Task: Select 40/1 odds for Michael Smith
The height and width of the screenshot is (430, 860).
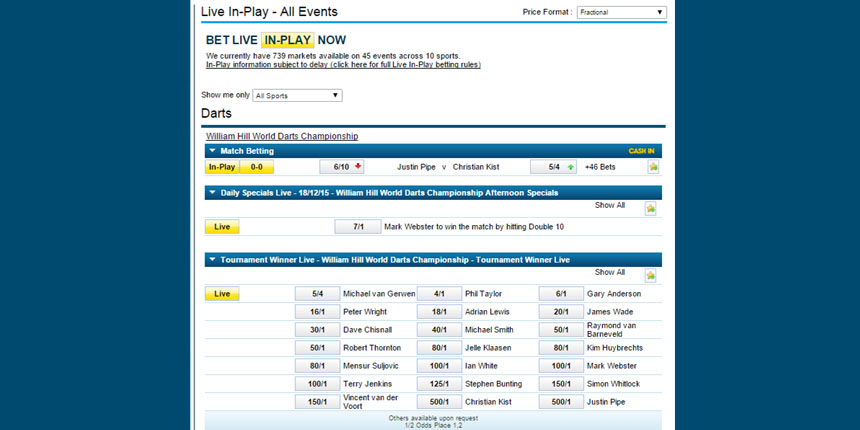Action: click(x=439, y=330)
